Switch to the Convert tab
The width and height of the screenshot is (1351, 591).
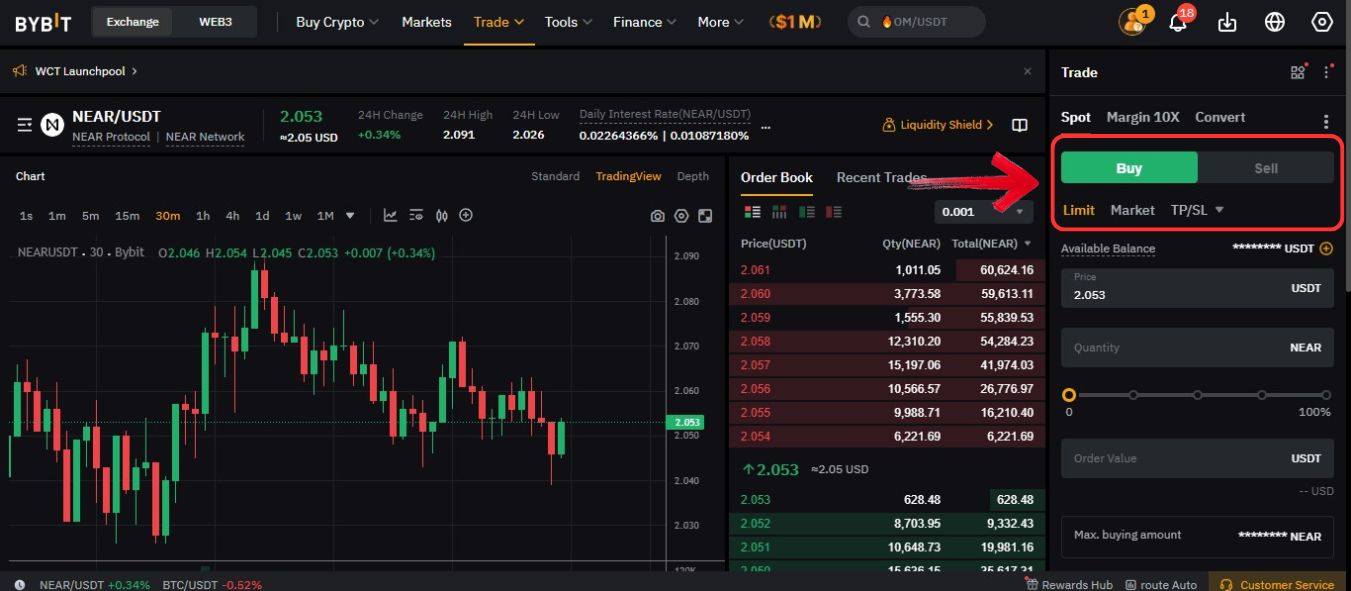(1220, 117)
